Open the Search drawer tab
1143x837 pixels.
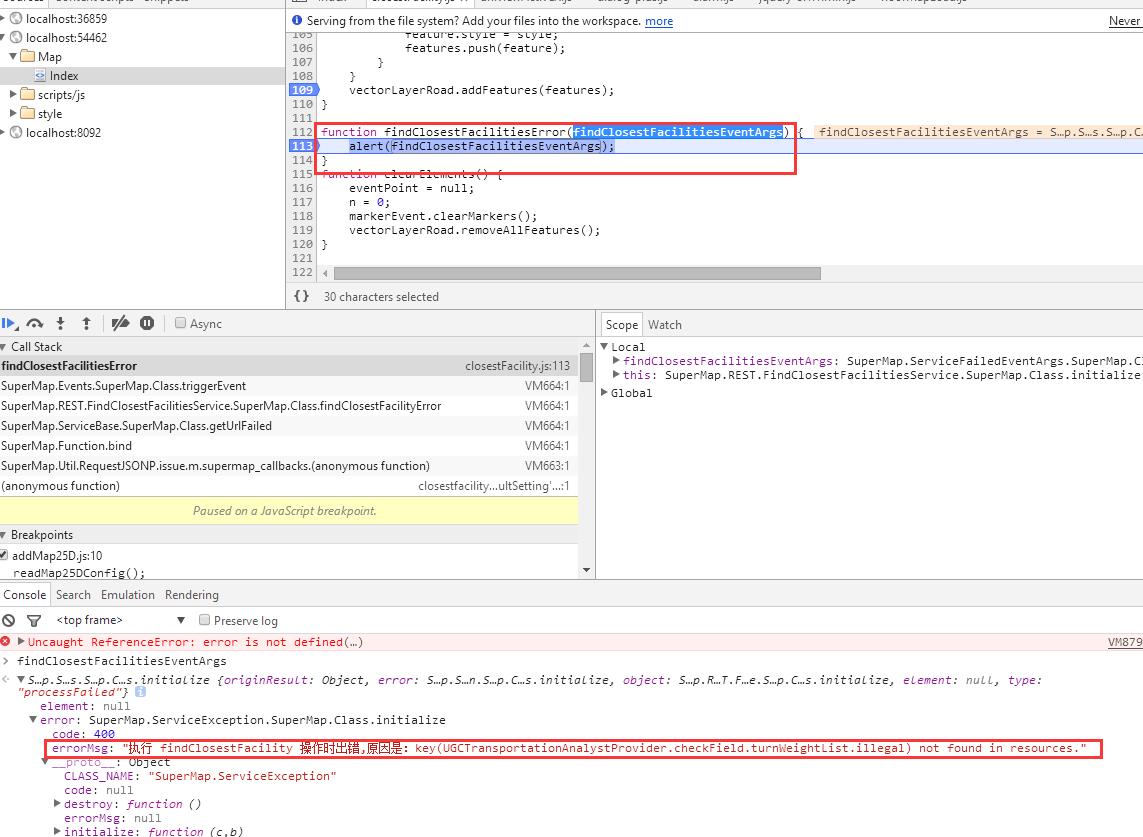74,594
